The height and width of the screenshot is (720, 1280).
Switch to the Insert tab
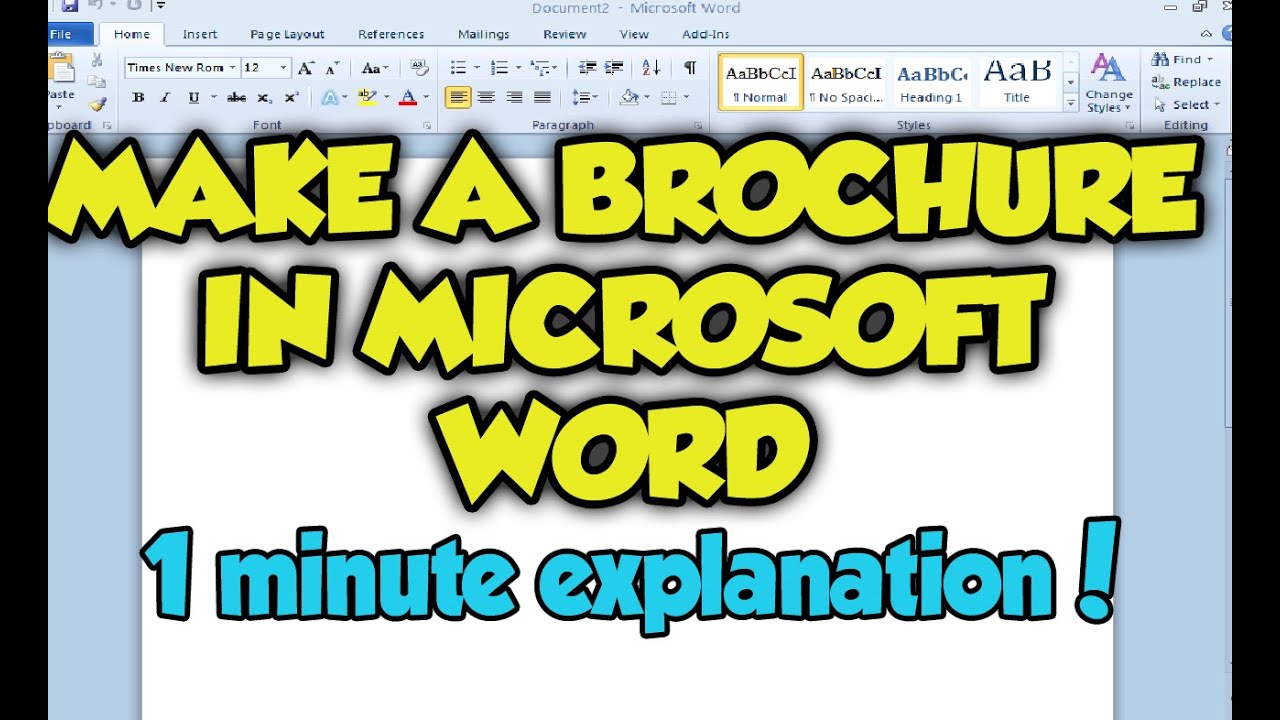coord(200,34)
